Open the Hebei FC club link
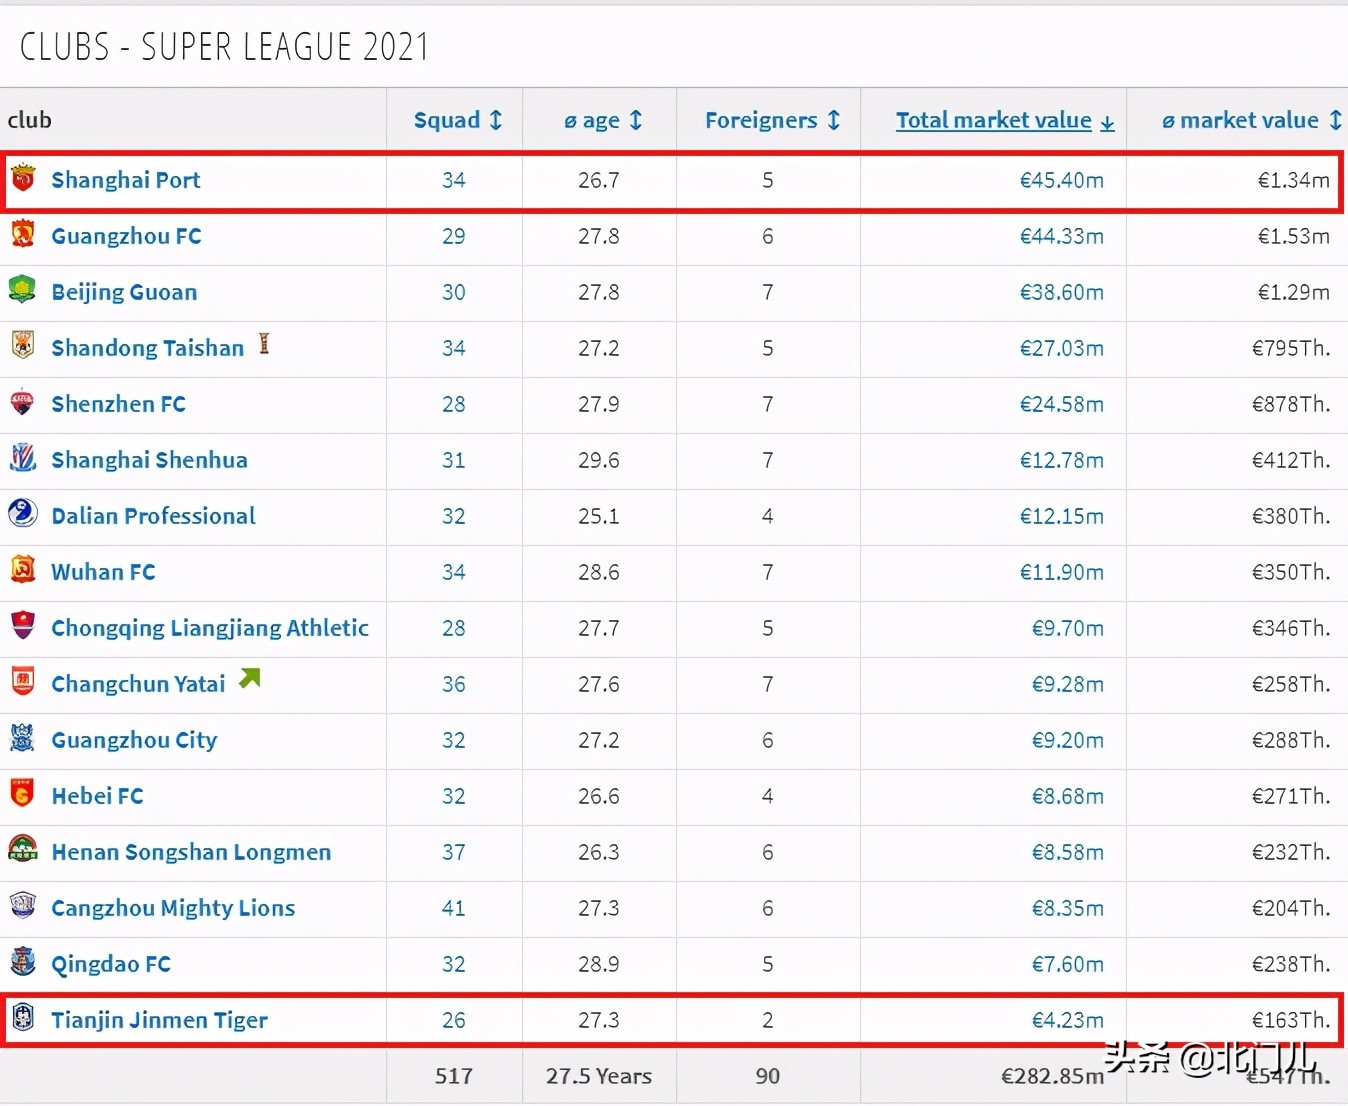The image size is (1348, 1106). [98, 796]
